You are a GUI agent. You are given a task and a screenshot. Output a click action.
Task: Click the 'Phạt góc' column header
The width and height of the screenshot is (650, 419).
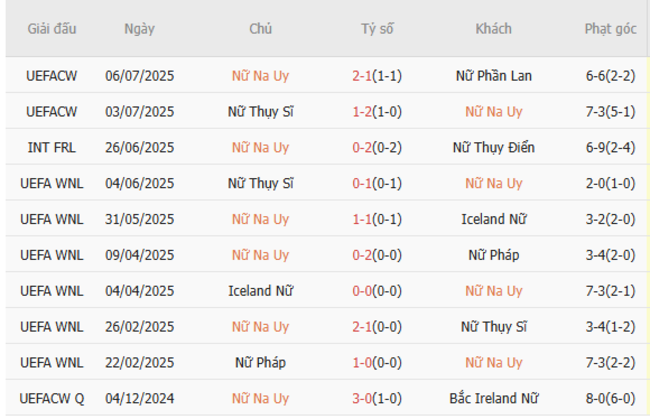tap(611, 29)
